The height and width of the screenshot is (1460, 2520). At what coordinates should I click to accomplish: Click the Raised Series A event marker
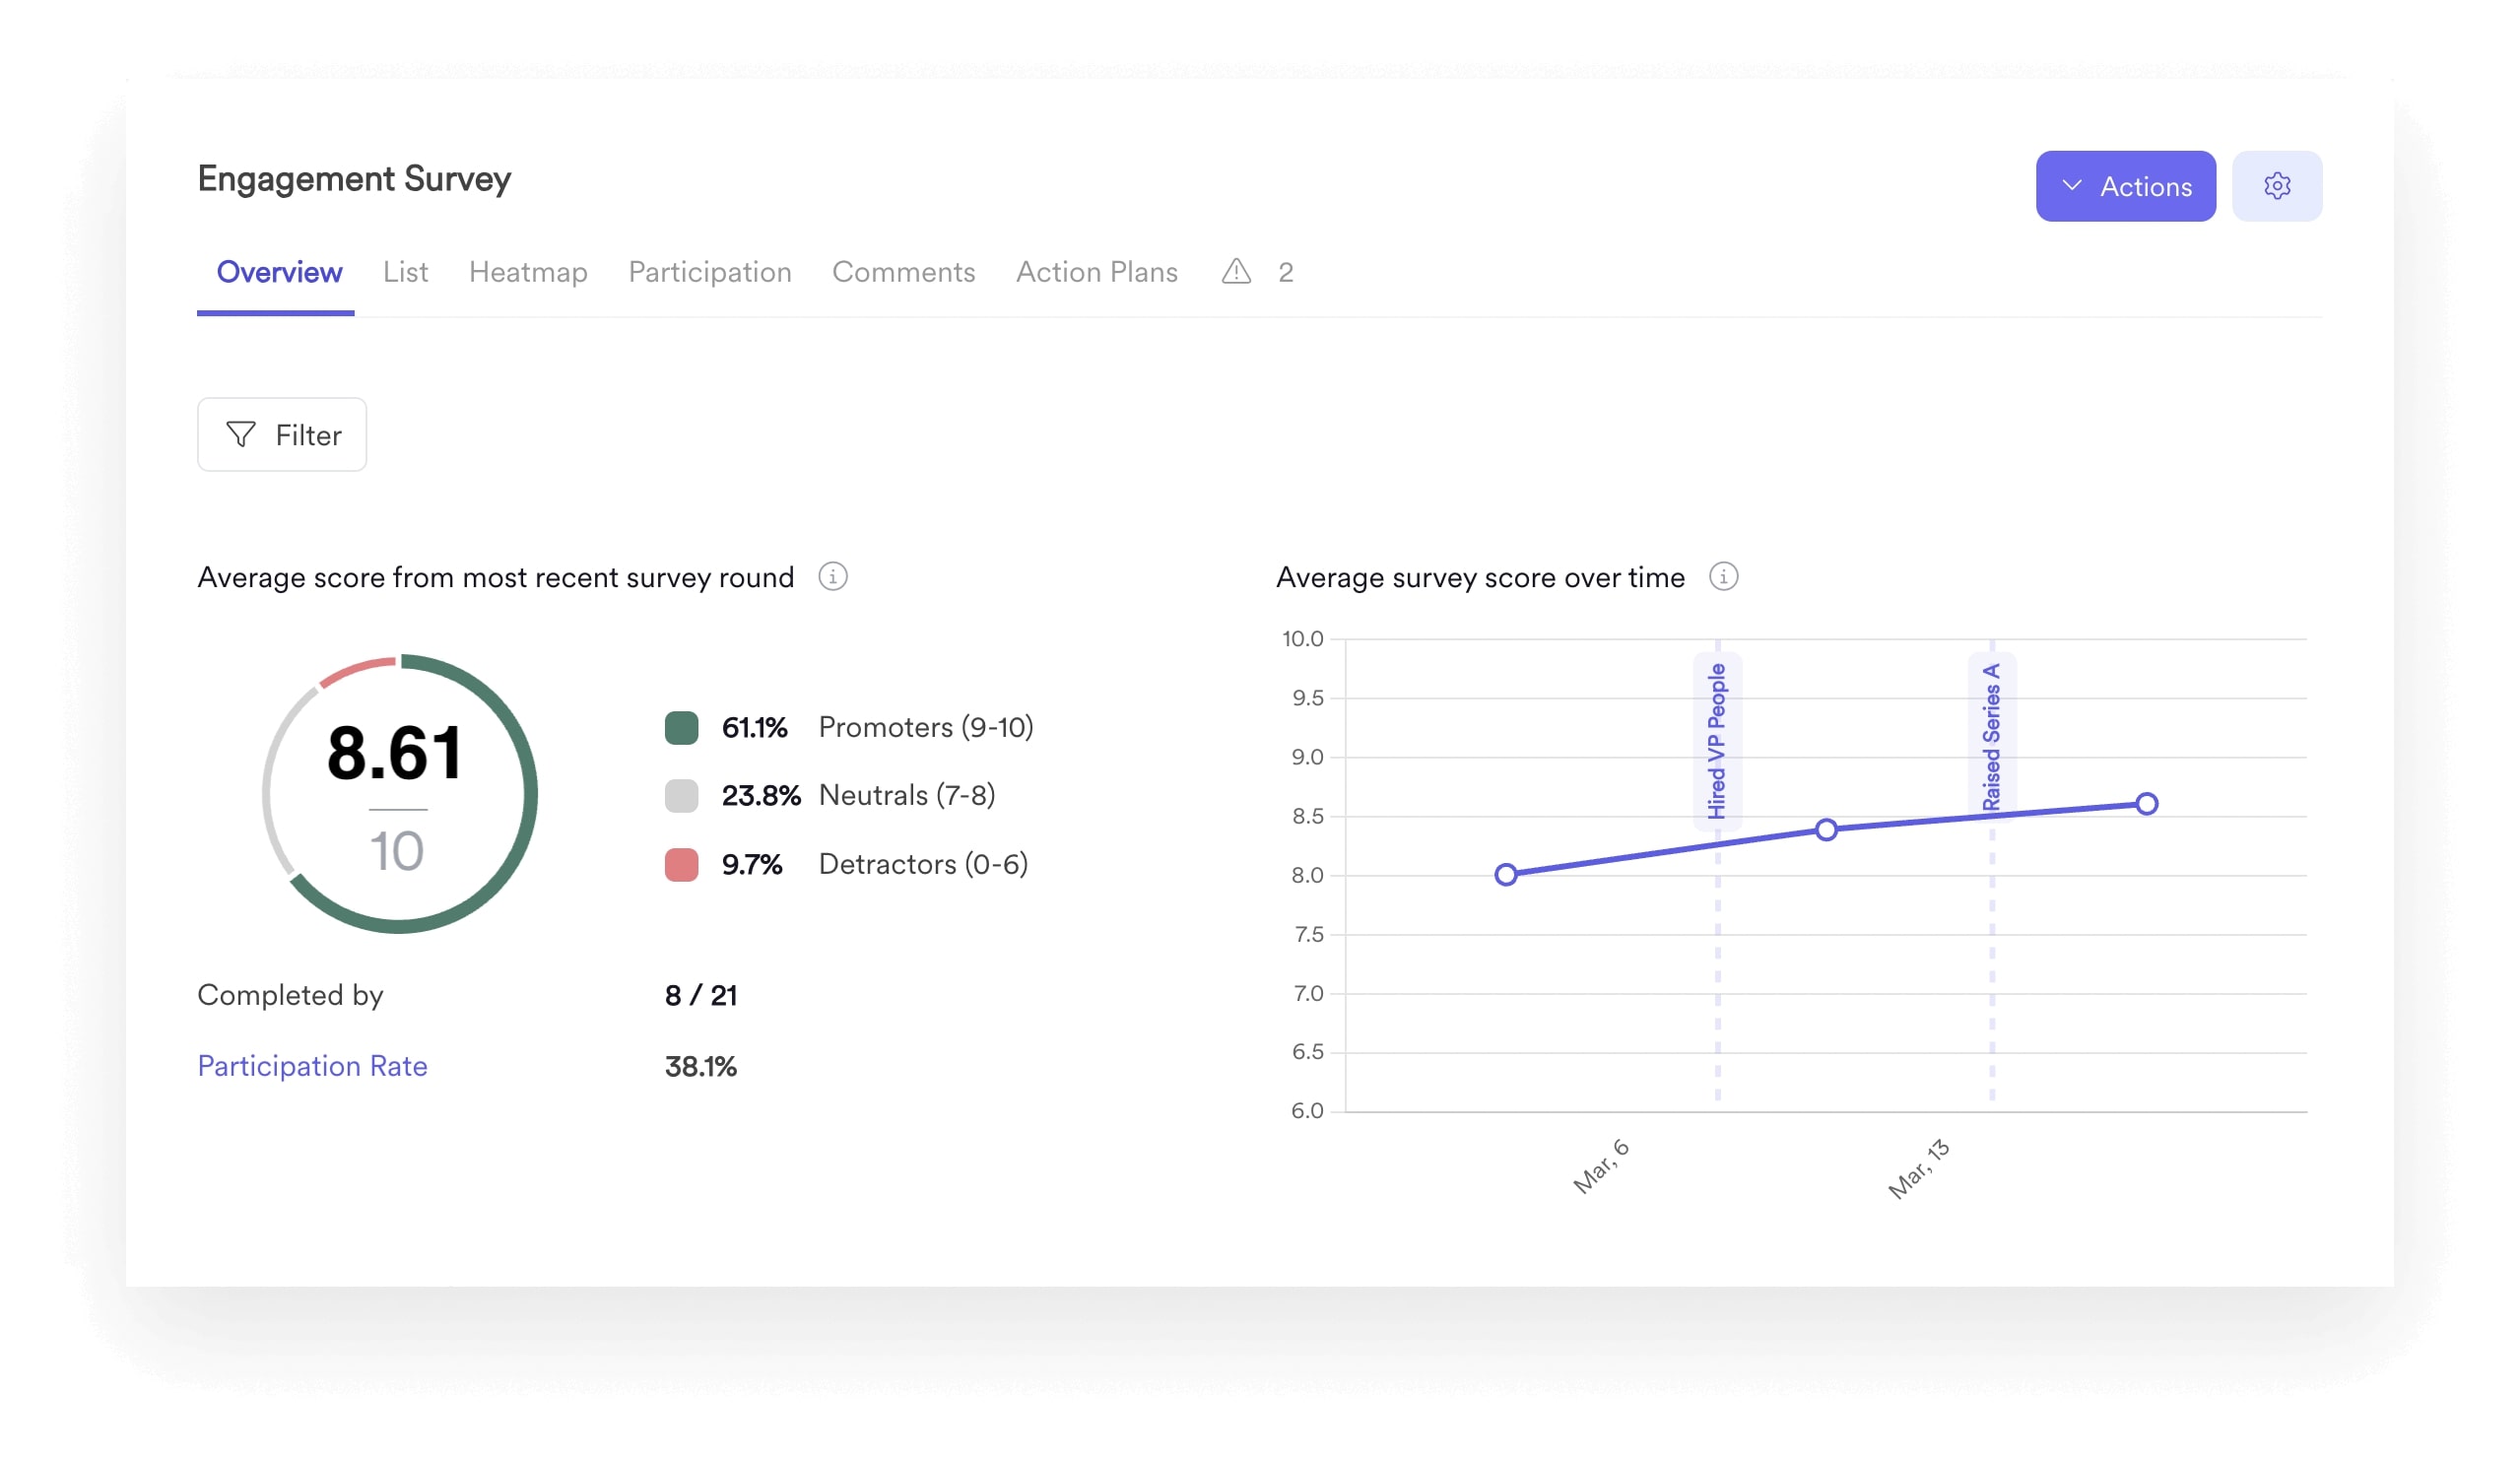click(1990, 737)
